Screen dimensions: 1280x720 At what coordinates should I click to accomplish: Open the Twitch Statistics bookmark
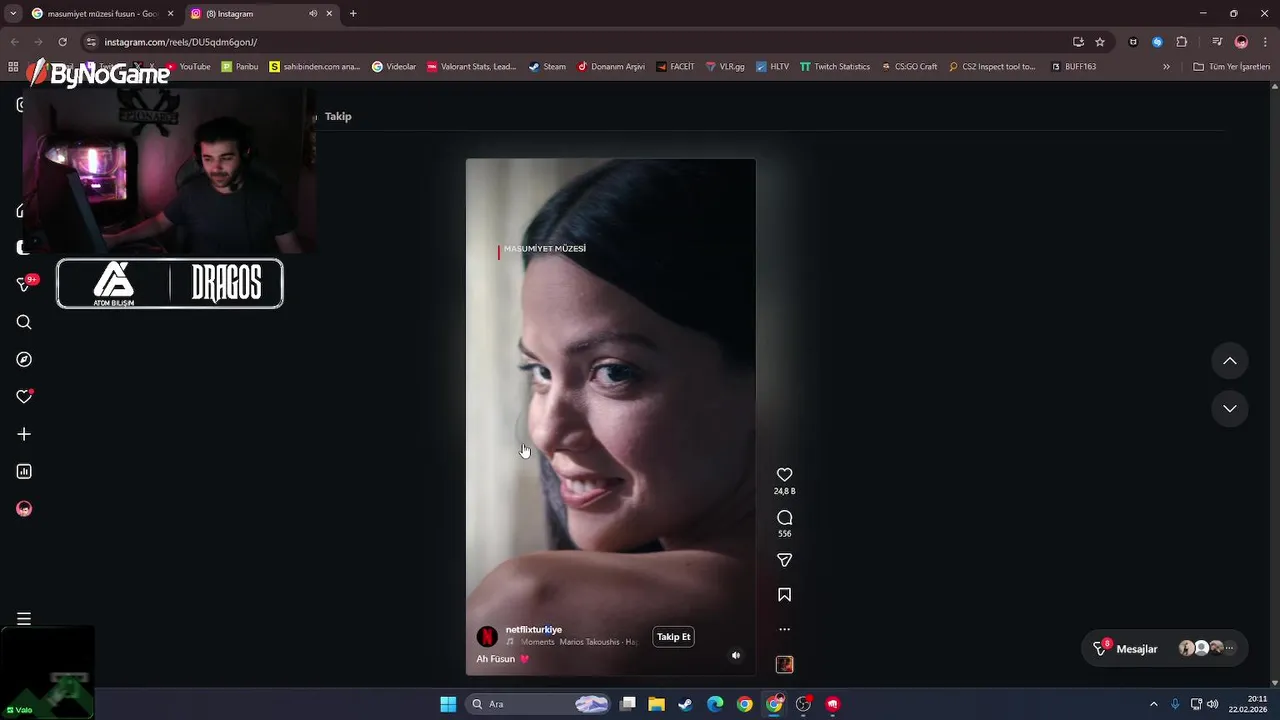click(835, 67)
